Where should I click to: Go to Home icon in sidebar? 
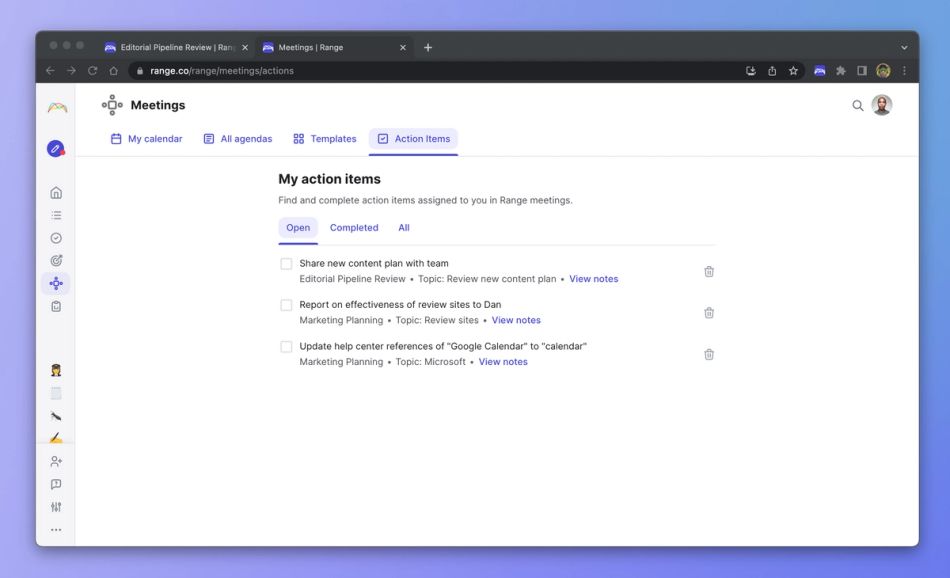pos(56,193)
